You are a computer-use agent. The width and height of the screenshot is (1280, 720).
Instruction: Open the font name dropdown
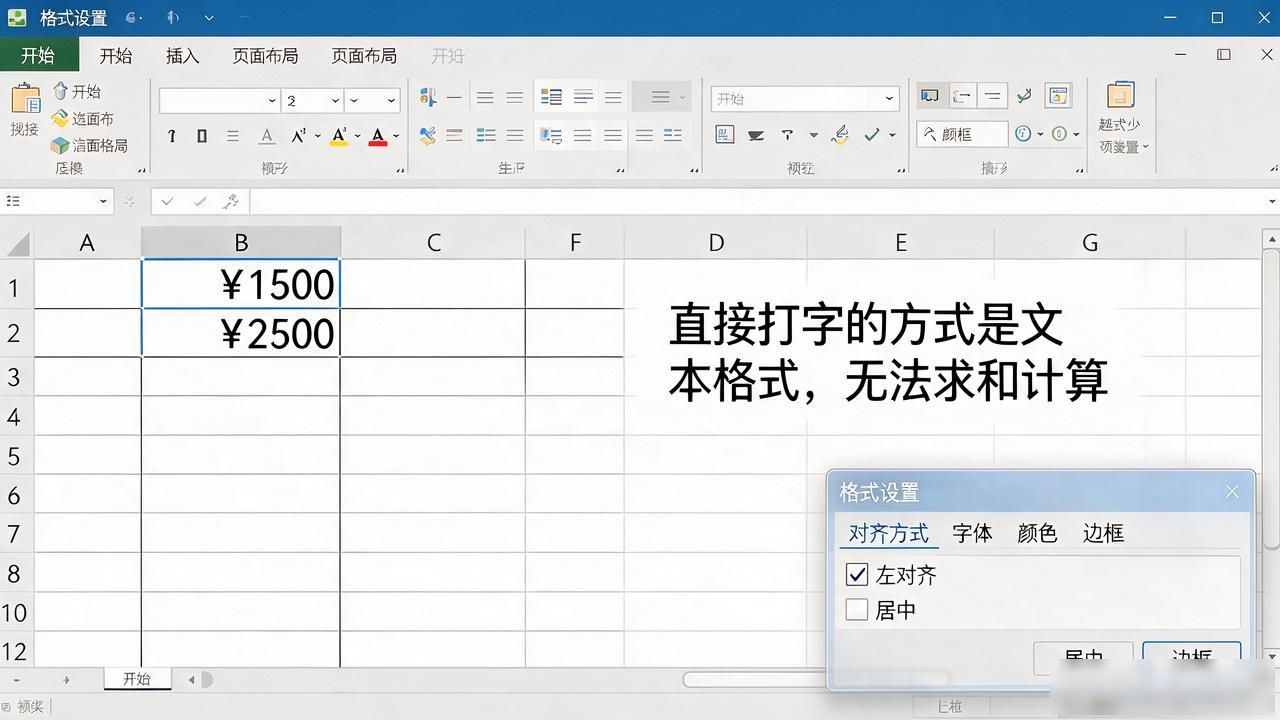pos(272,100)
